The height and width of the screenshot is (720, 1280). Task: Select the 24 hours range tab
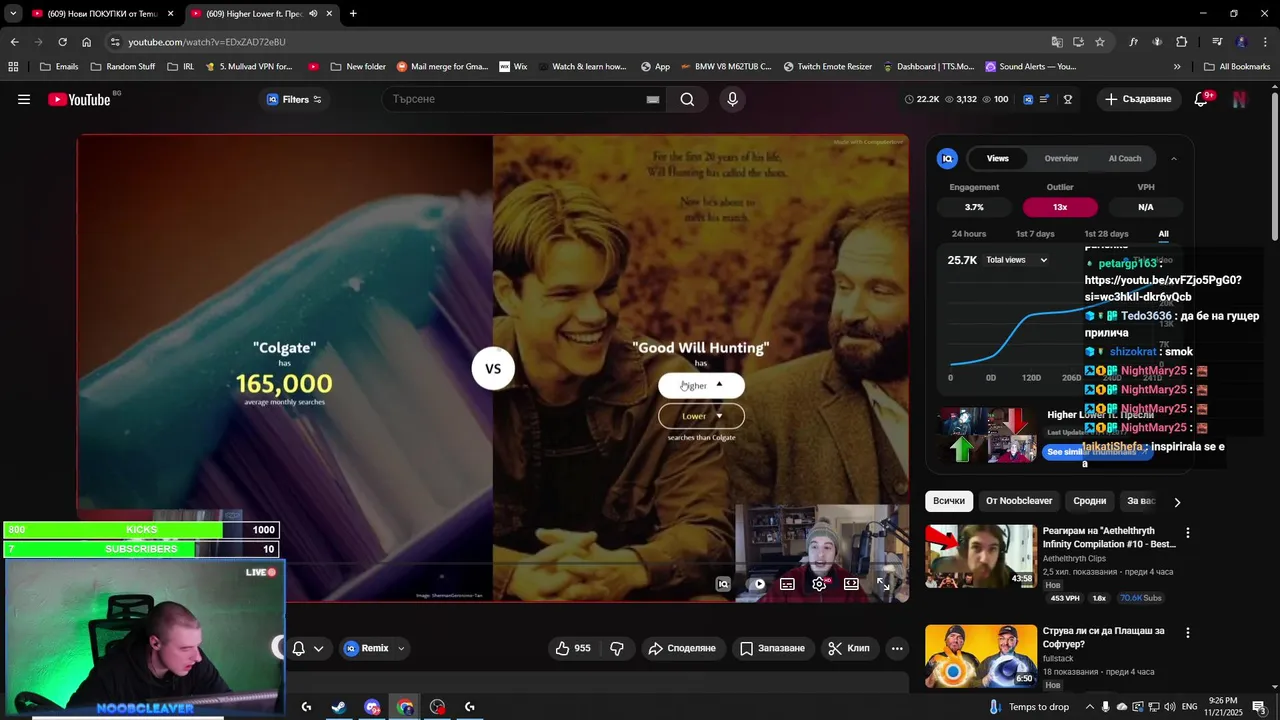pos(969,234)
